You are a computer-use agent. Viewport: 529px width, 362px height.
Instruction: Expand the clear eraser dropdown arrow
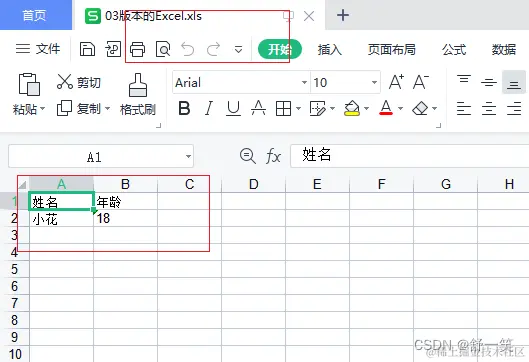(x=435, y=108)
